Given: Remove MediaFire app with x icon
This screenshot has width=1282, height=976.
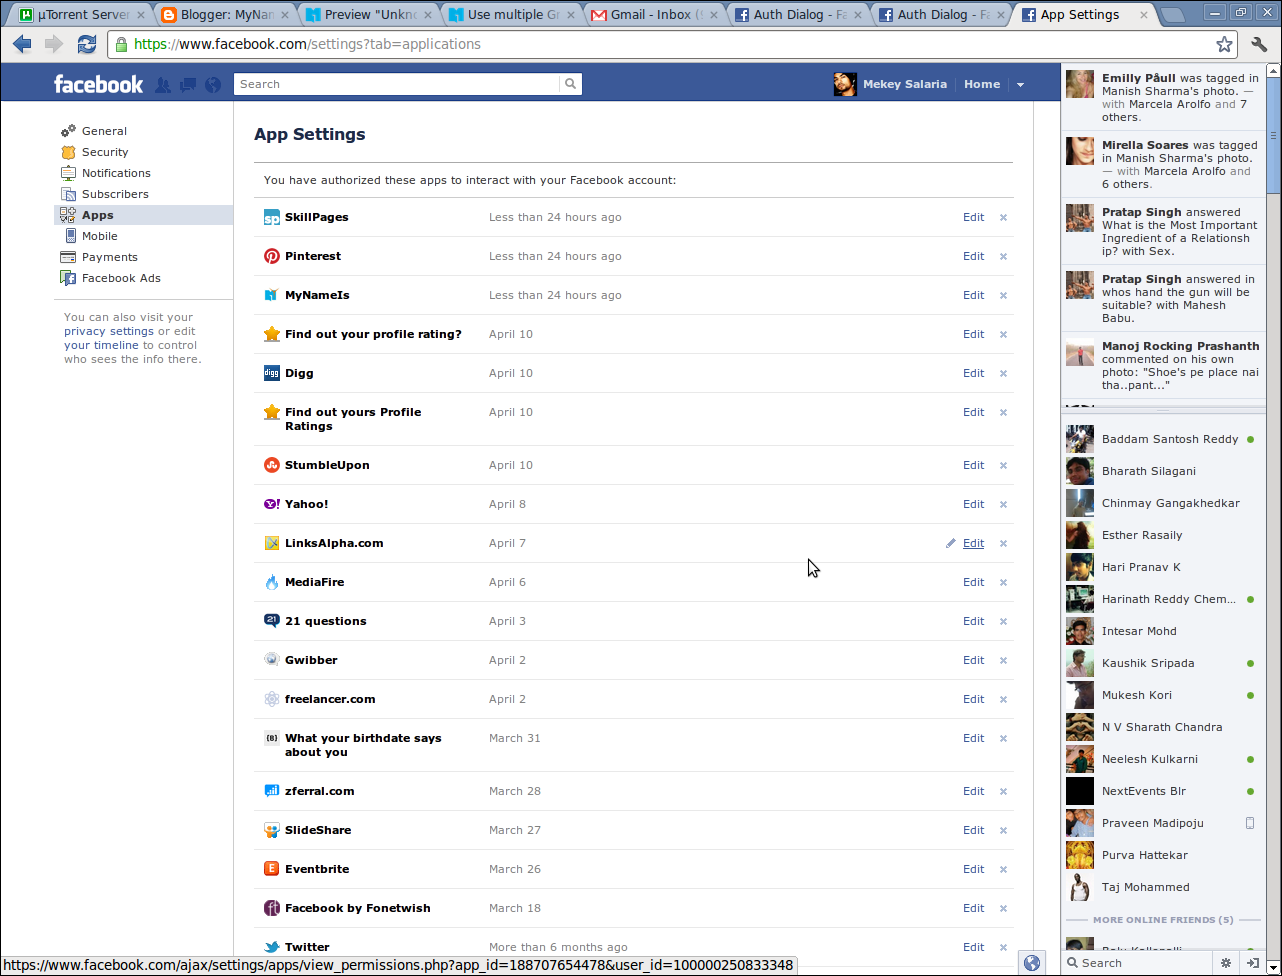Looking at the screenshot, I should (1003, 582).
